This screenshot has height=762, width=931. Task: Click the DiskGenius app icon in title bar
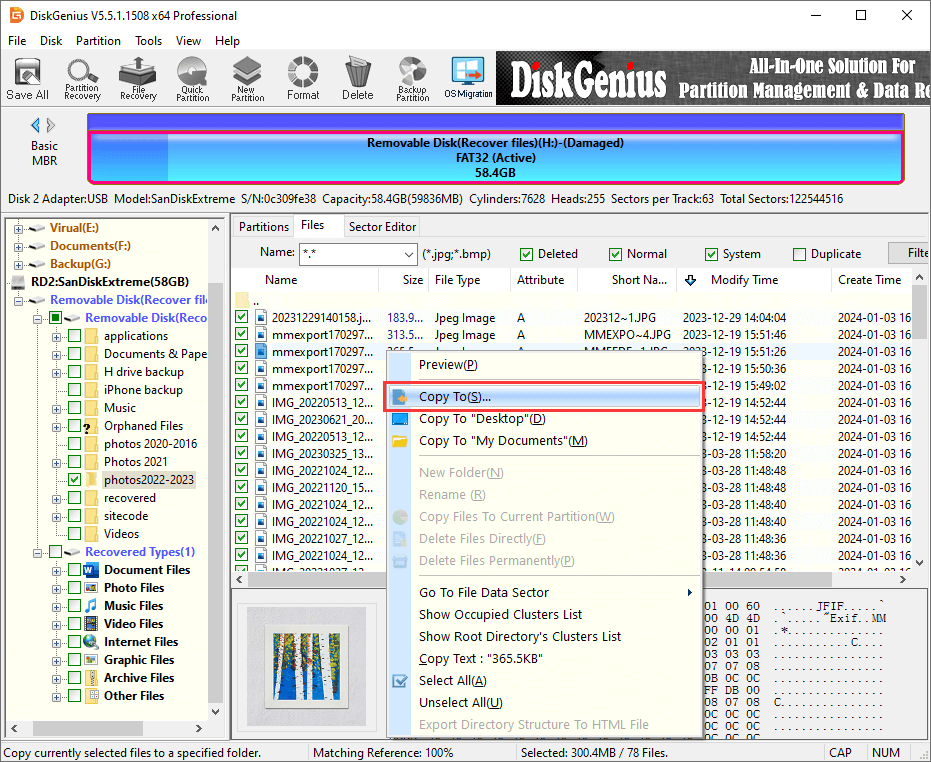click(16, 15)
